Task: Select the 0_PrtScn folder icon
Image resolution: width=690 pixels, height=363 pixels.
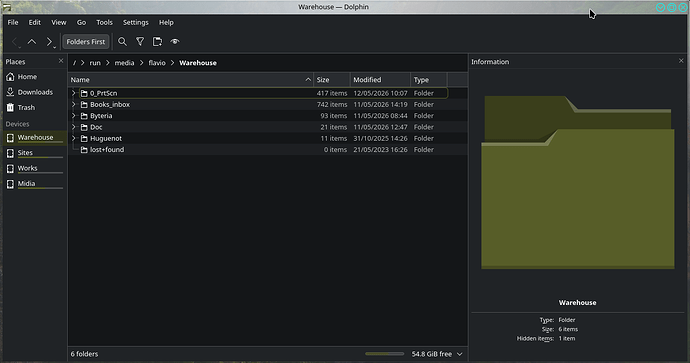Action: 84,93
